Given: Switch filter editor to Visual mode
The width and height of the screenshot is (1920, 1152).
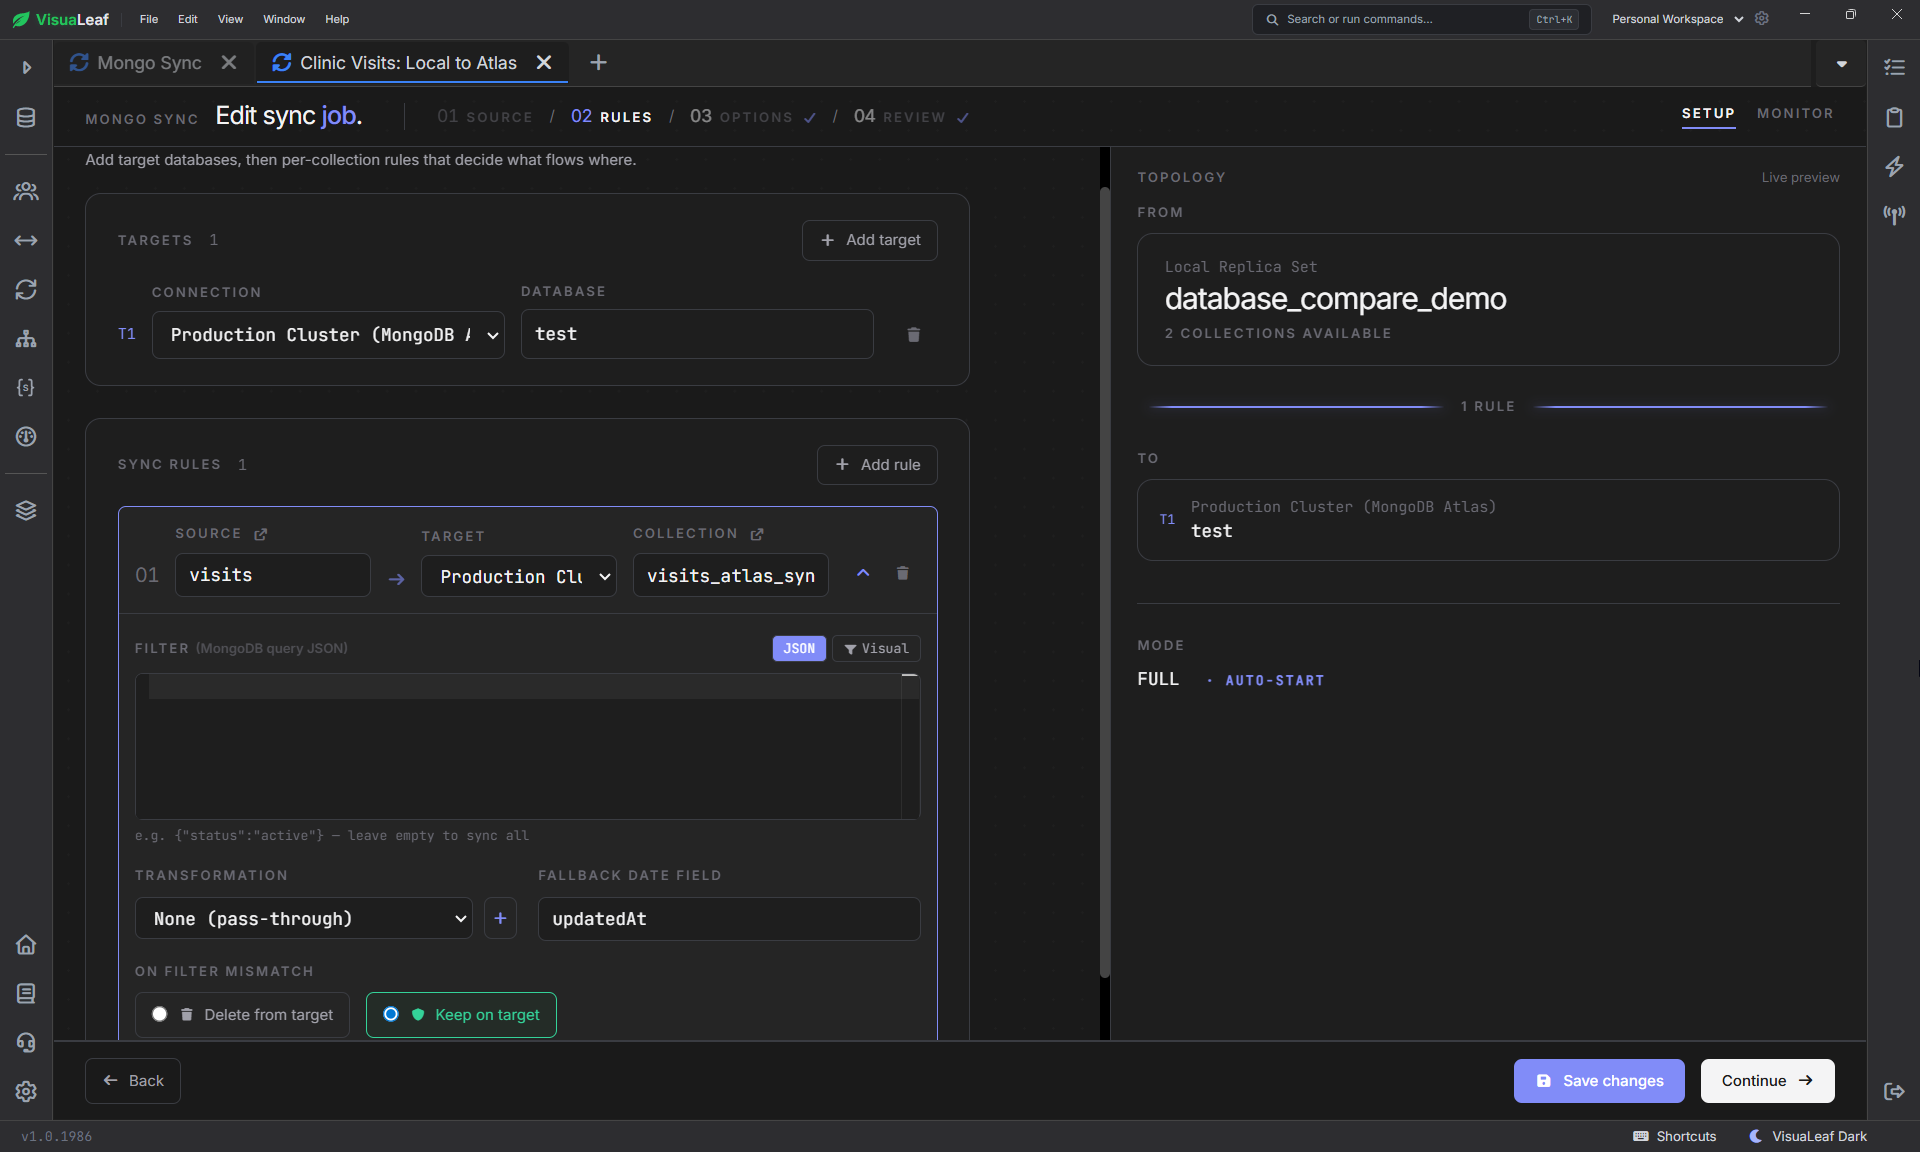Looking at the screenshot, I should 876,648.
